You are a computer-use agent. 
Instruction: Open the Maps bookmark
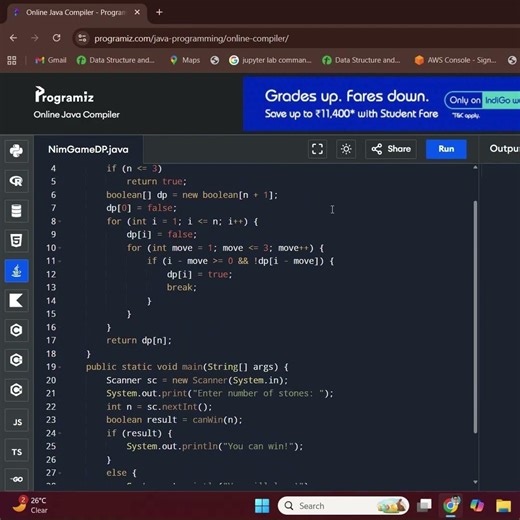tap(185, 60)
